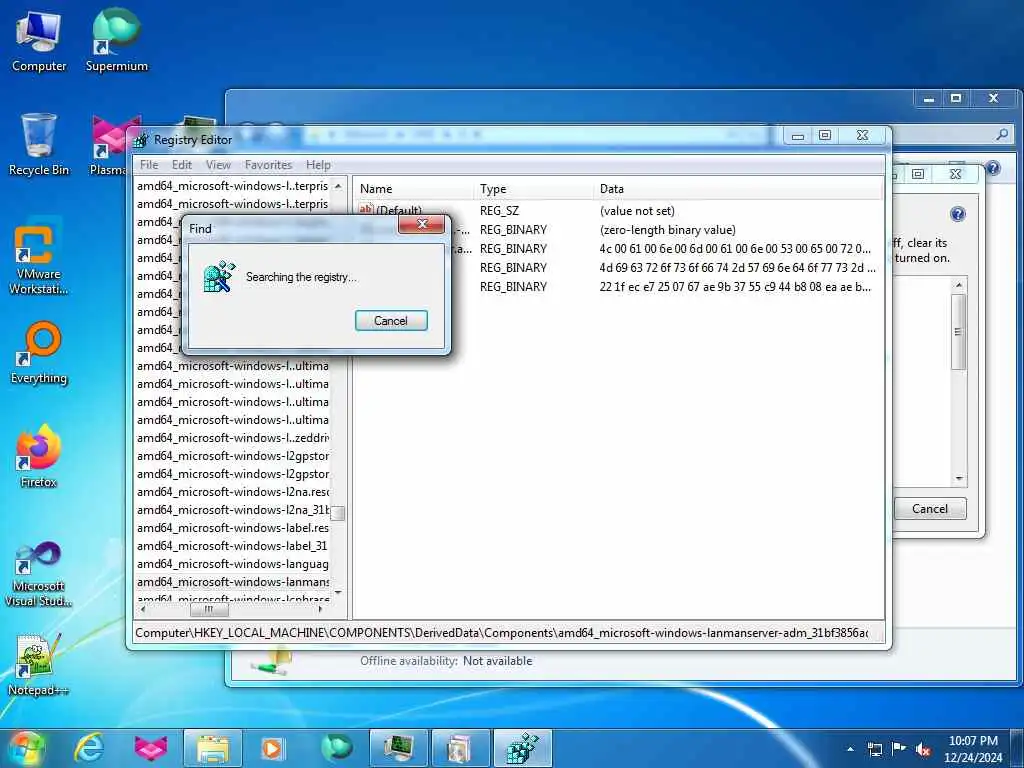Click Cancel in the background dialog on right
The image size is (1024, 768).
pyautogui.click(x=929, y=509)
